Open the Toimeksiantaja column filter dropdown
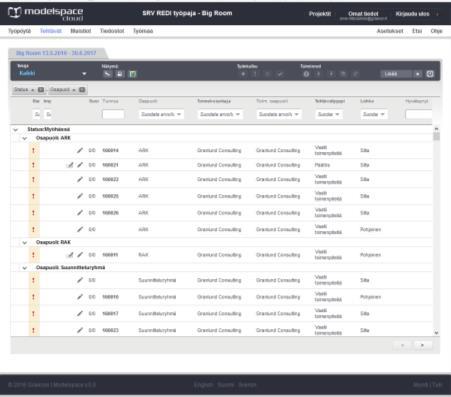 [220, 114]
